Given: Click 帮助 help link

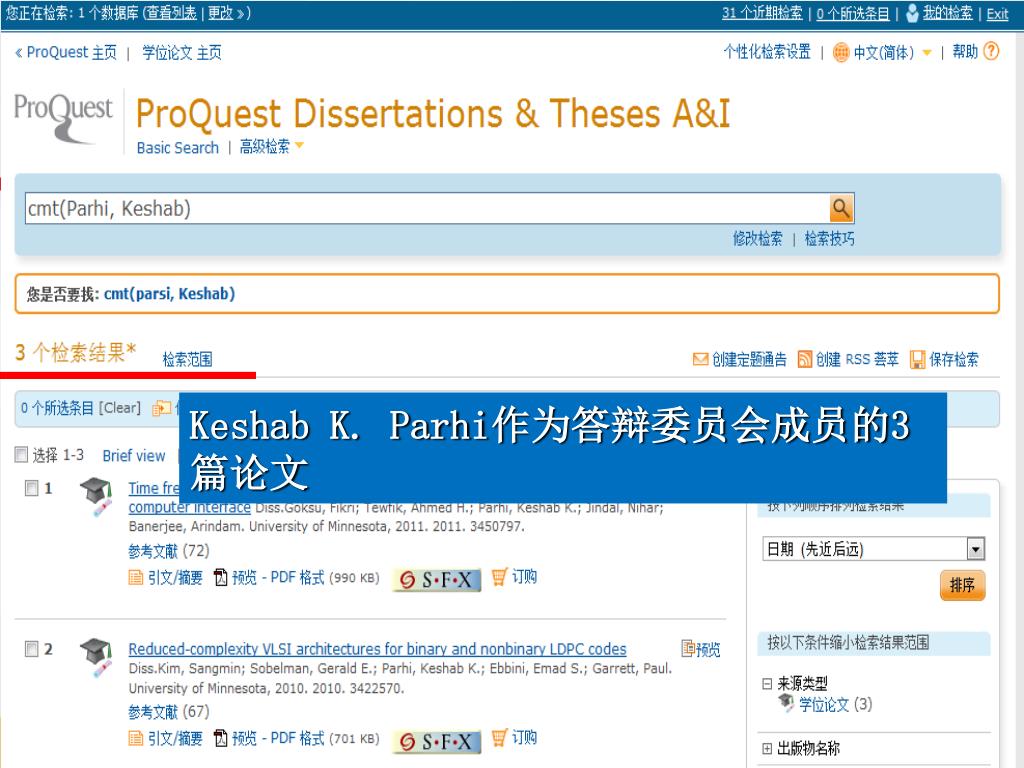Looking at the screenshot, I should click(965, 52).
